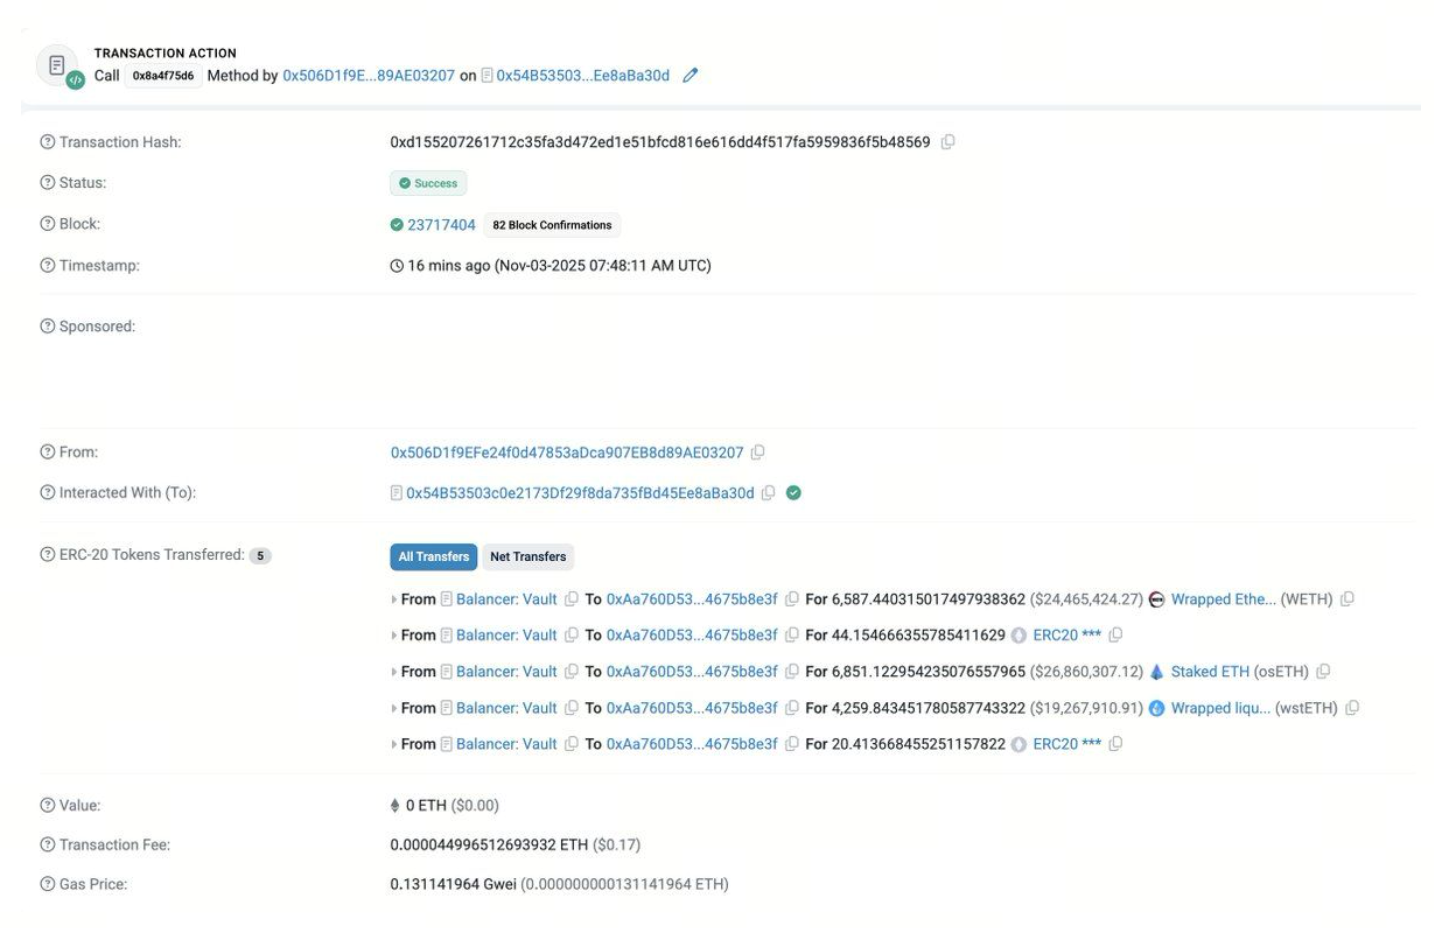Click the 0x8a4f75d6 method badge
Screen dimensions: 1434x928
pyautogui.click(x=163, y=76)
